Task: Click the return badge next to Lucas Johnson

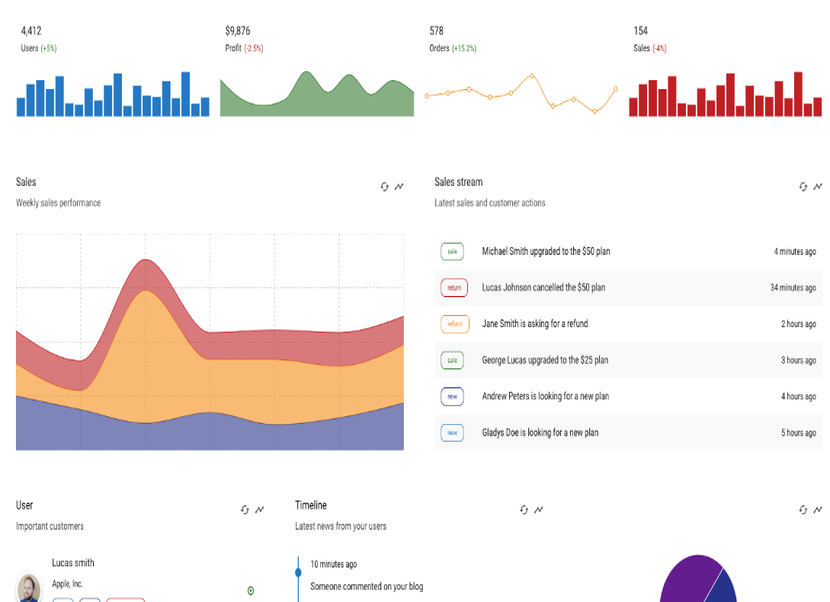Action: 454,287
